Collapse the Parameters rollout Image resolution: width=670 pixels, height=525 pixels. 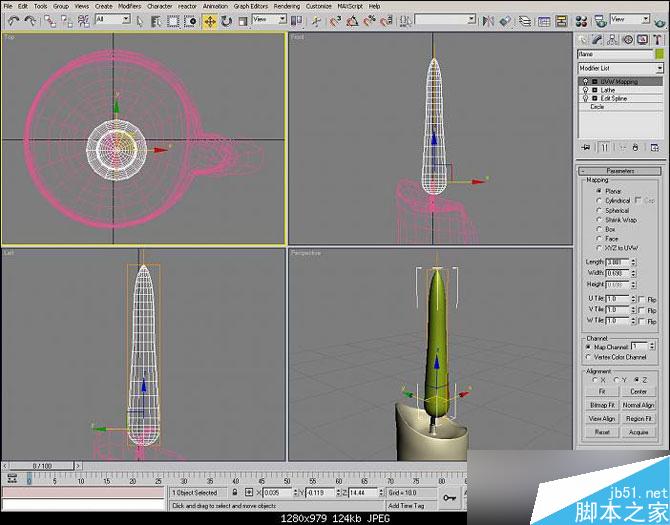click(619, 170)
